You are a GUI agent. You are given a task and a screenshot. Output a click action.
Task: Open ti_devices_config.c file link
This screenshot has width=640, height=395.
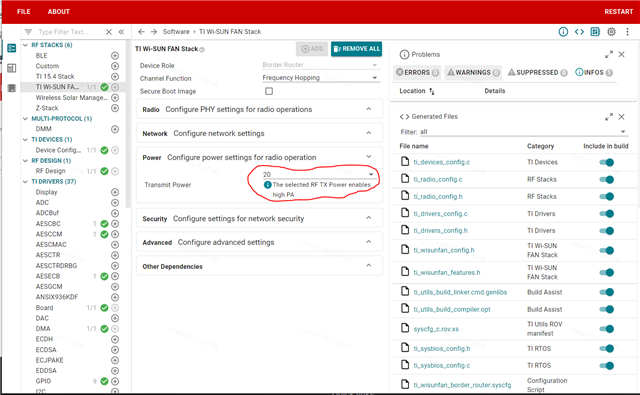click(x=442, y=162)
